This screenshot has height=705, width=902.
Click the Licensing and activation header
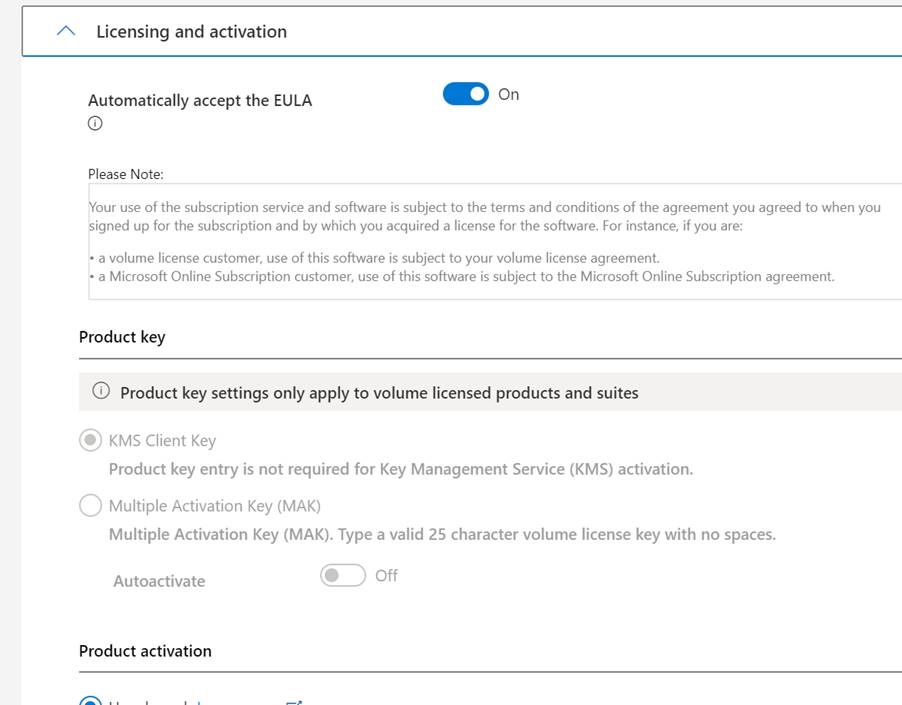click(x=190, y=31)
